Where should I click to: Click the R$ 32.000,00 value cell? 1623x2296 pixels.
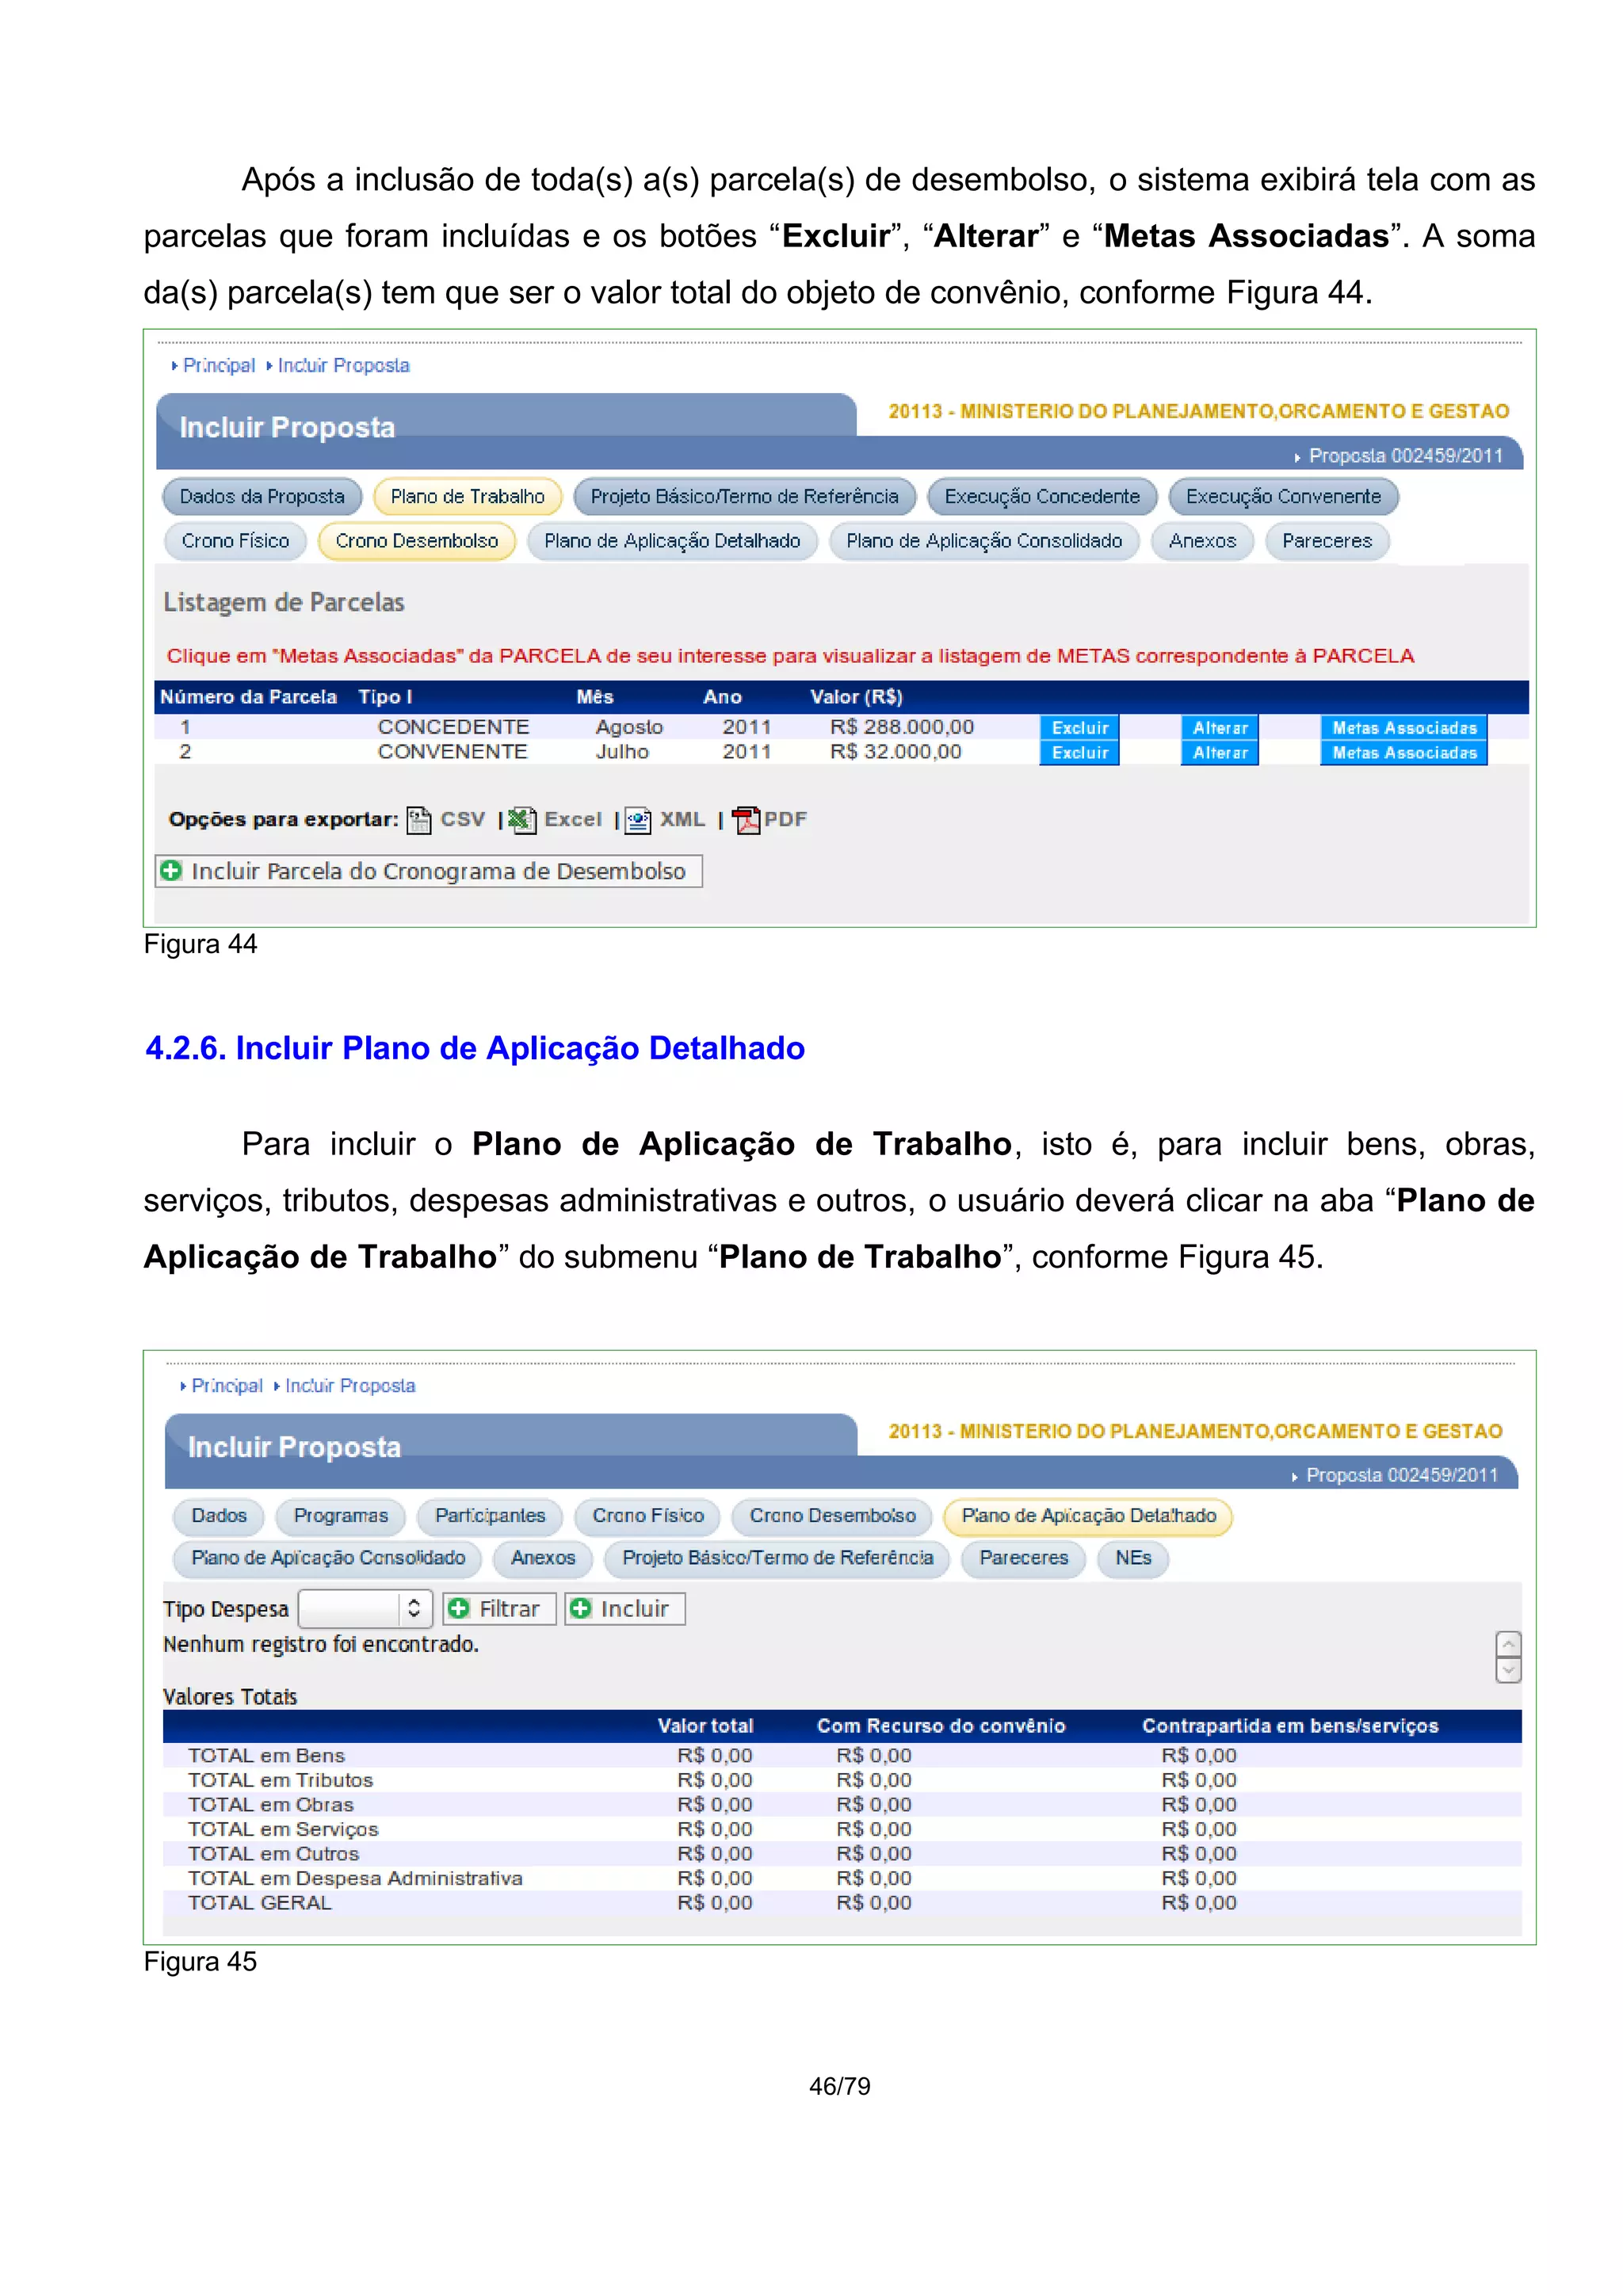(x=896, y=752)
